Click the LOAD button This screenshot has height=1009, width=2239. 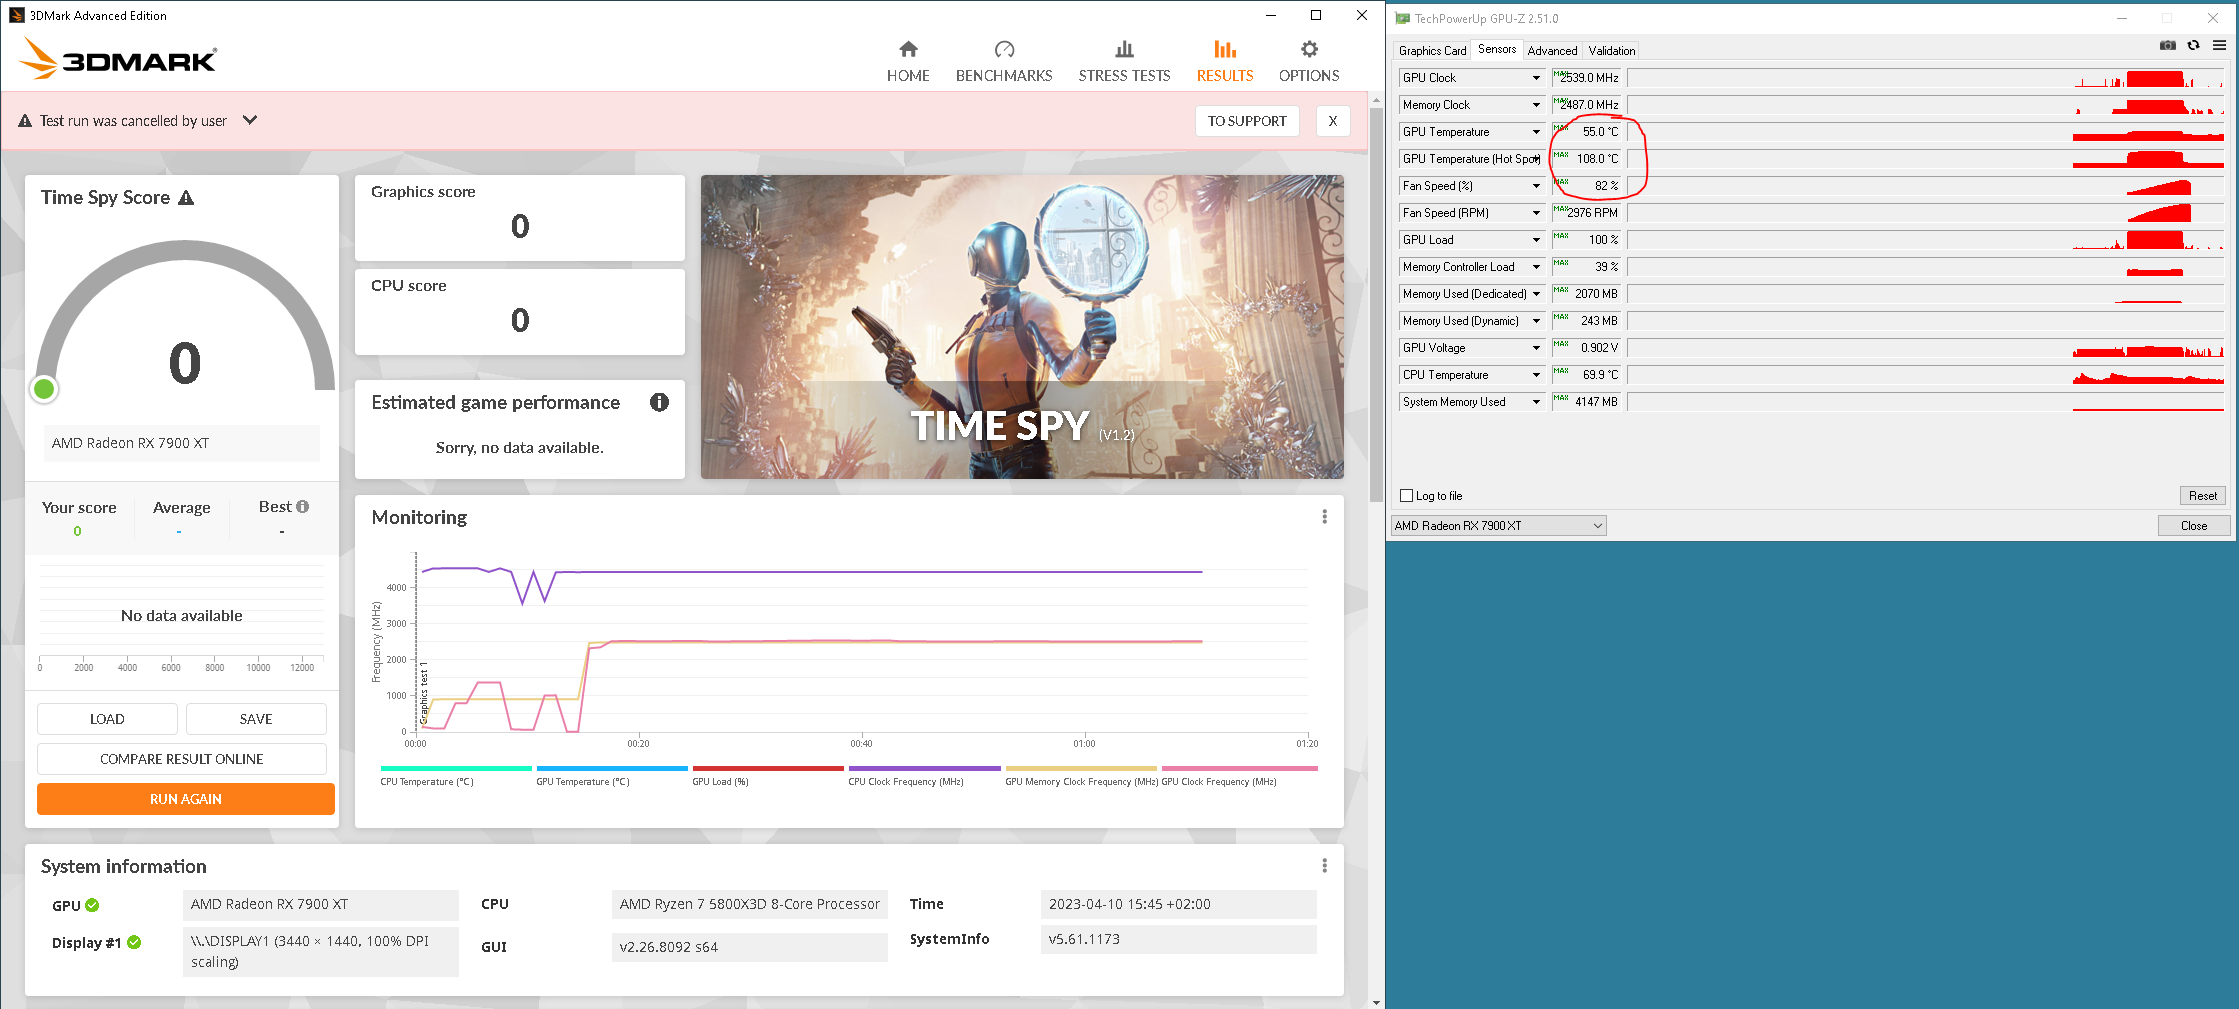point(107,719)
